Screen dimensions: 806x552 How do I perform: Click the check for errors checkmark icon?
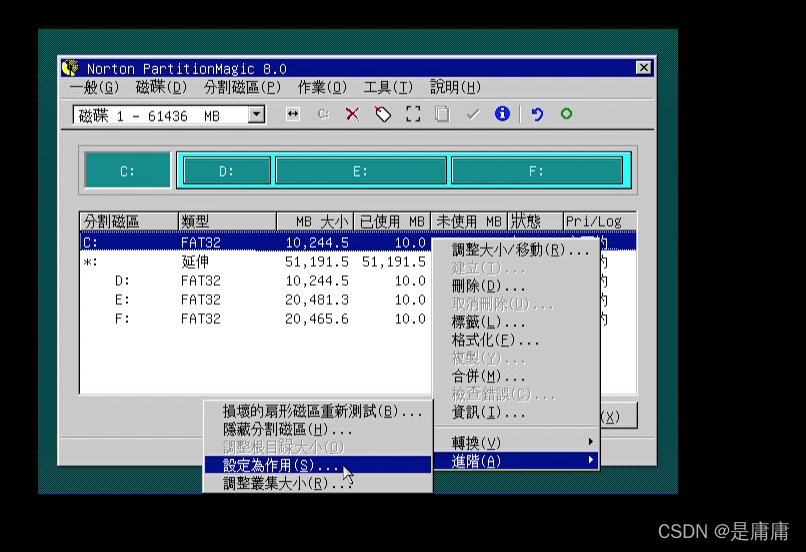click(473, 114)
